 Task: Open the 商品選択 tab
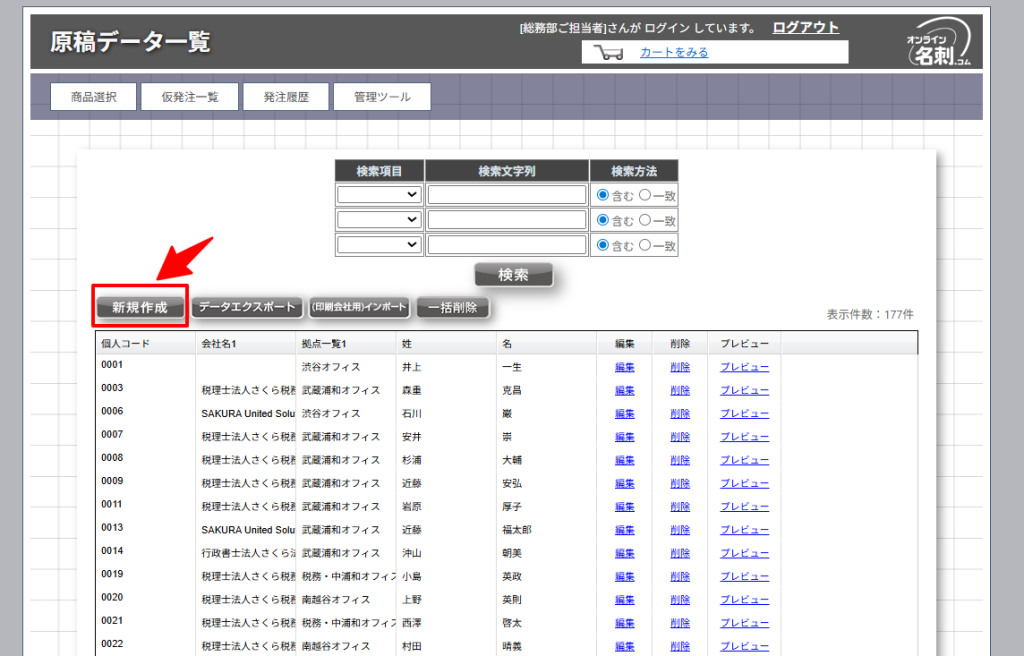click(94, 97)
